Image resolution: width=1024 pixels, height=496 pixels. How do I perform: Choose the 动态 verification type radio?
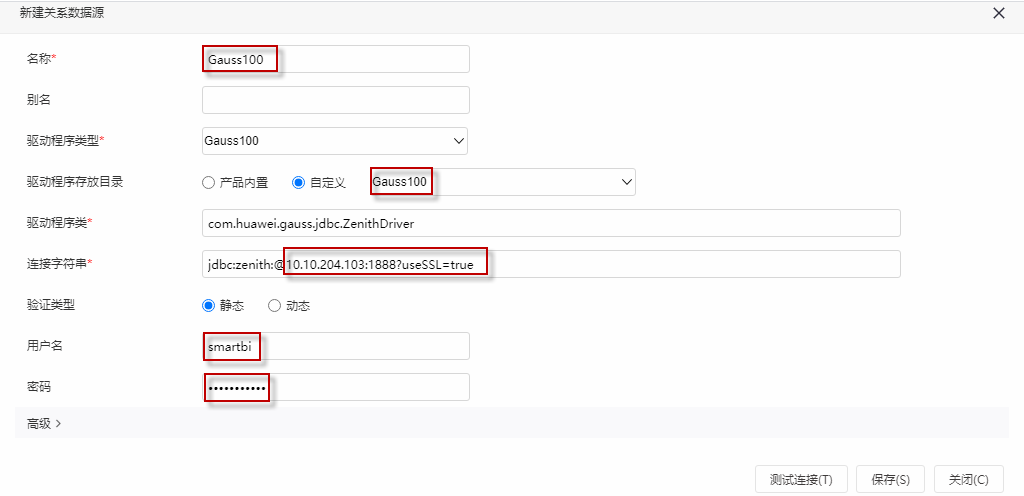[x=274, y=305]
